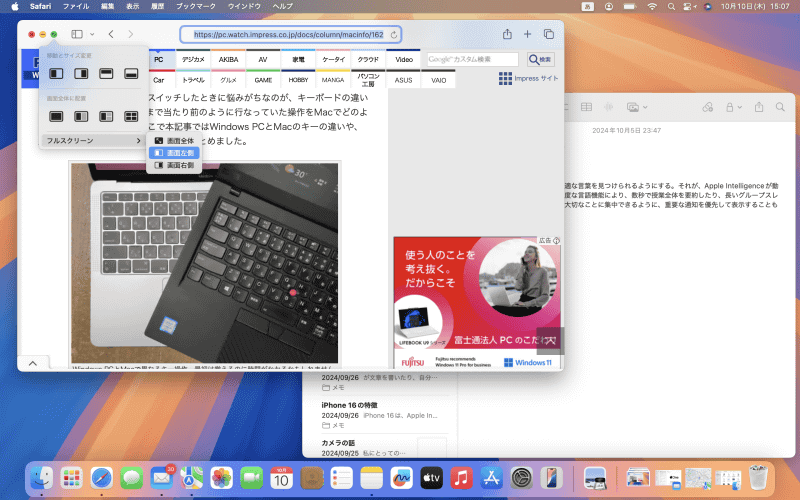
Task: Add a link in Notes toolbar
Action: 708,107
